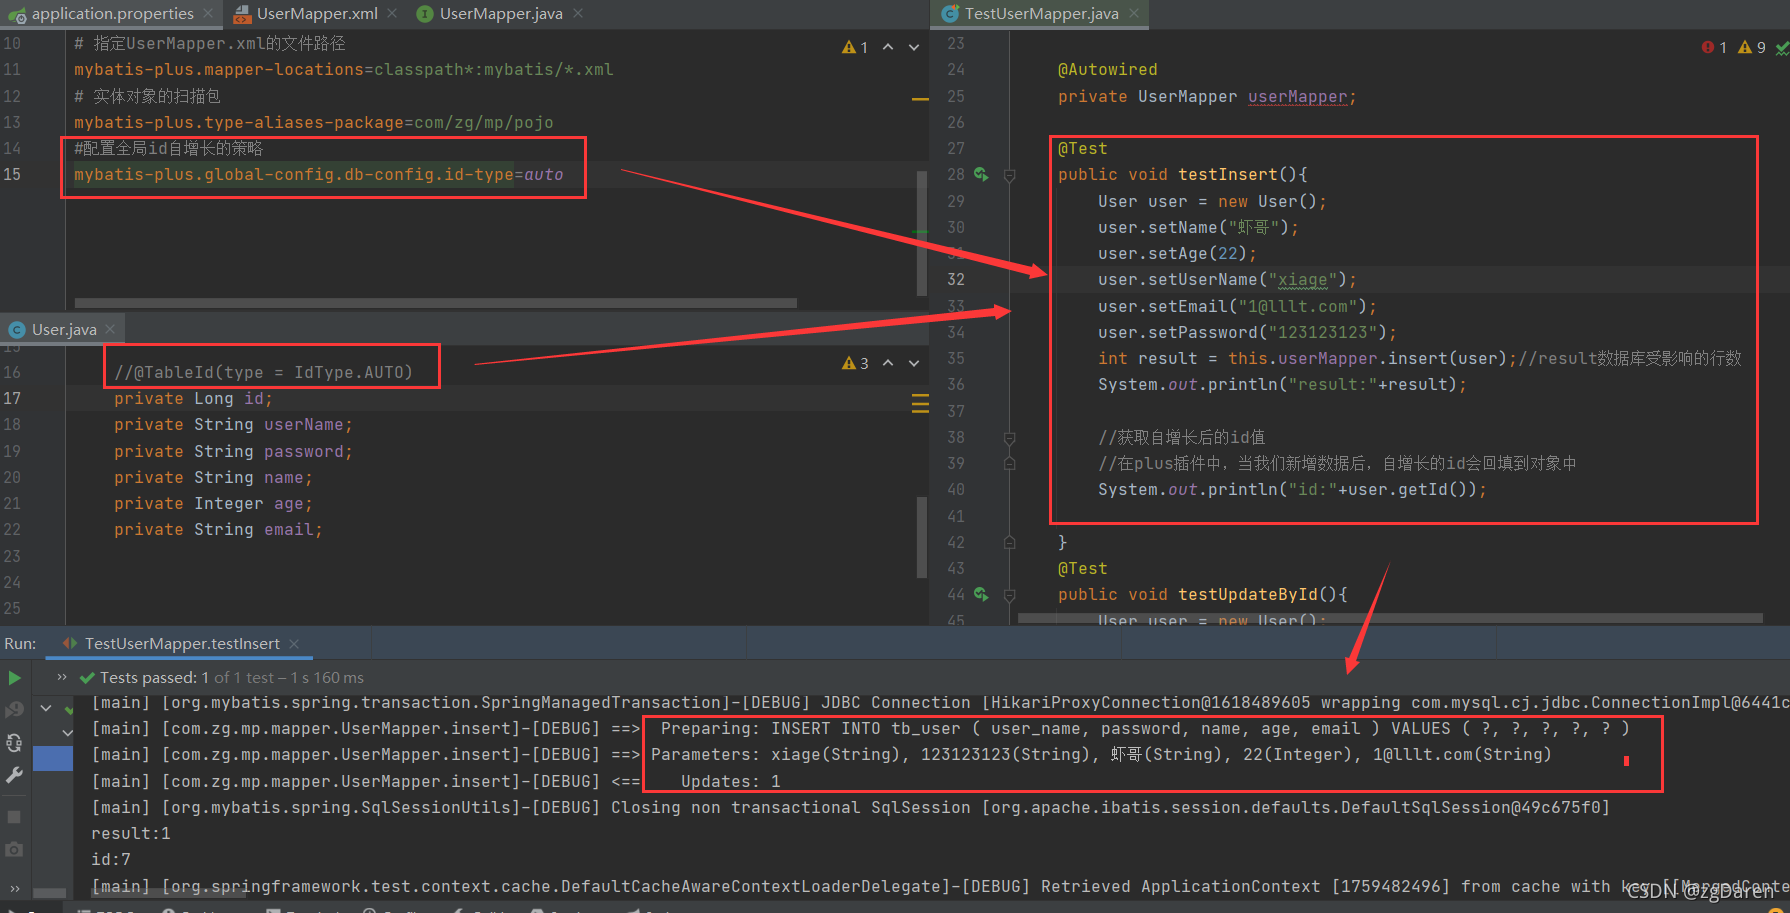Screen dimensions: 1790x913
Task: Switch to application.properties tab
Action: (112, 14)
